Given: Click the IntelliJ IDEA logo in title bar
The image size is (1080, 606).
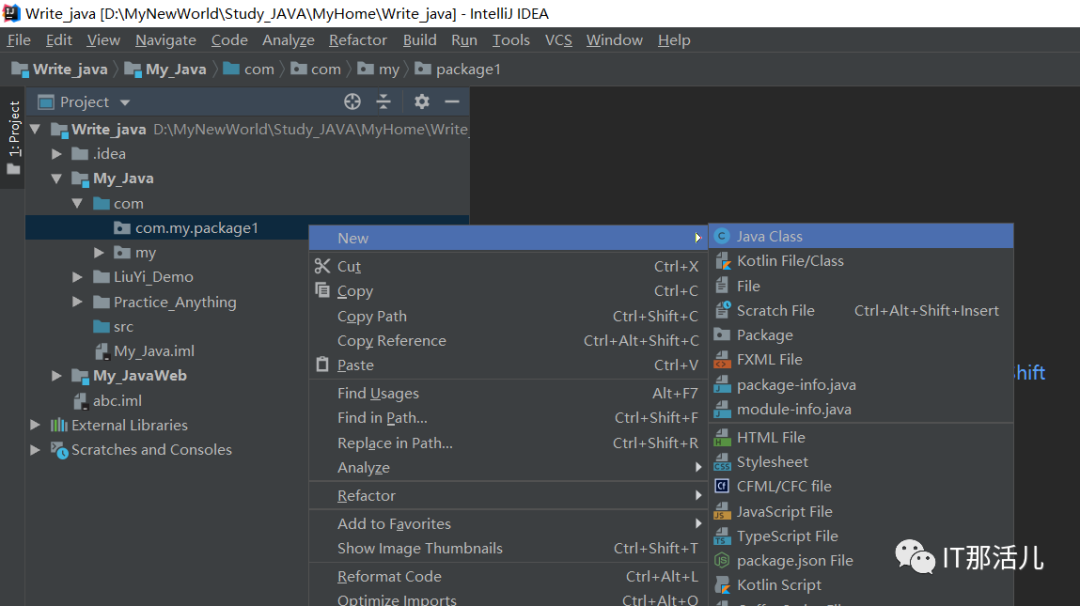Looking at the screenshot, I should (x=12, y=13).
